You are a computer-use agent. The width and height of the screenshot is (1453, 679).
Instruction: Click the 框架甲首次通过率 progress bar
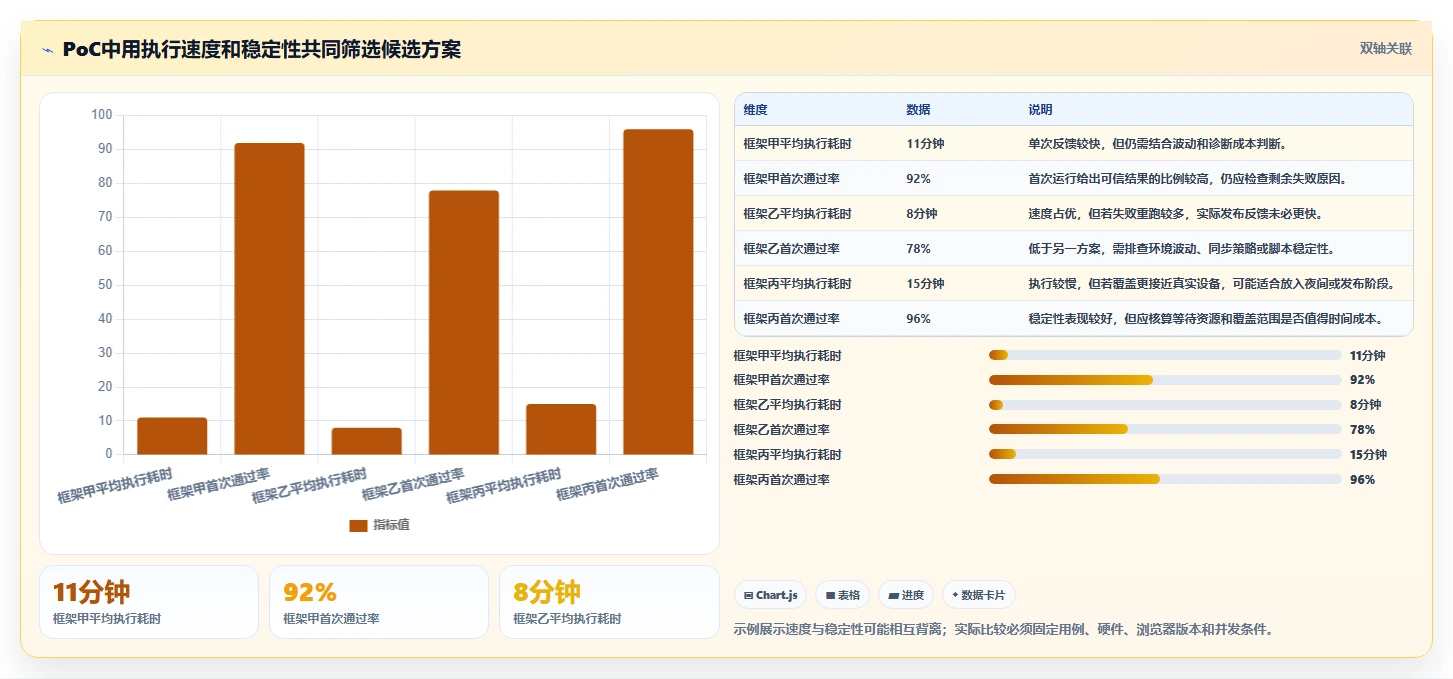point(1165,380)
